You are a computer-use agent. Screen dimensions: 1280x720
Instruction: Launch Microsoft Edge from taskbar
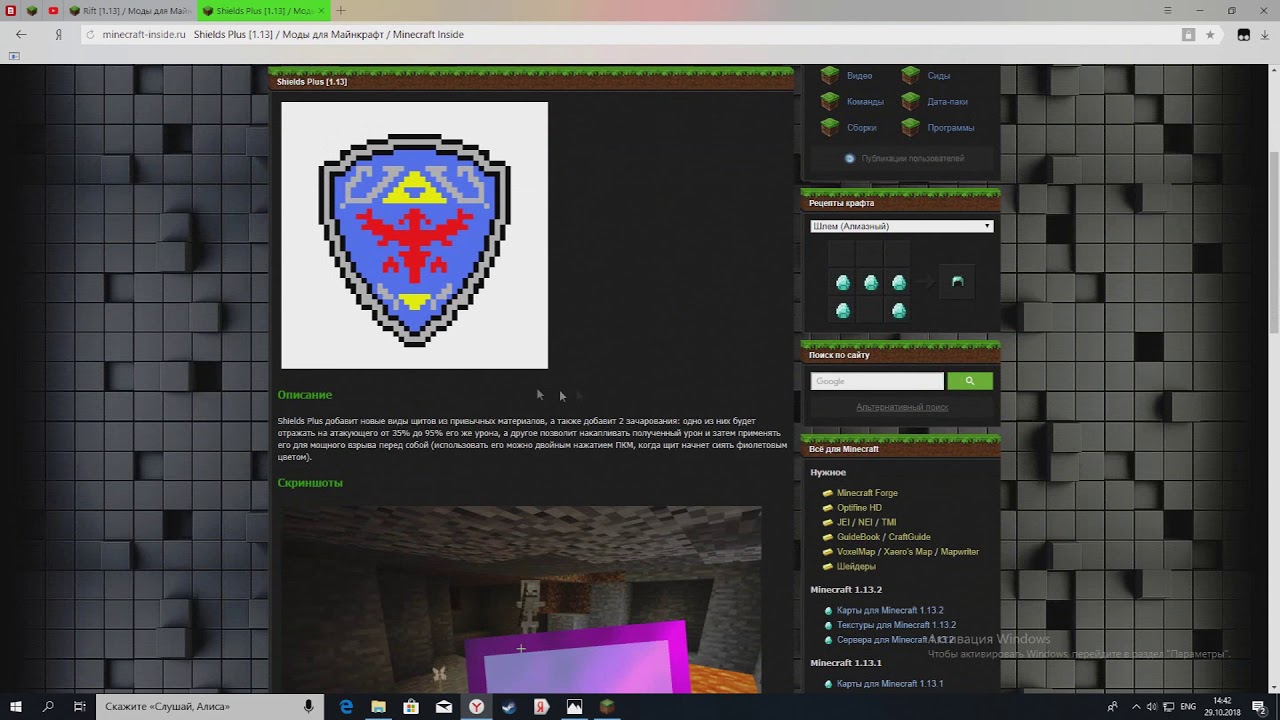coord(346,707)
